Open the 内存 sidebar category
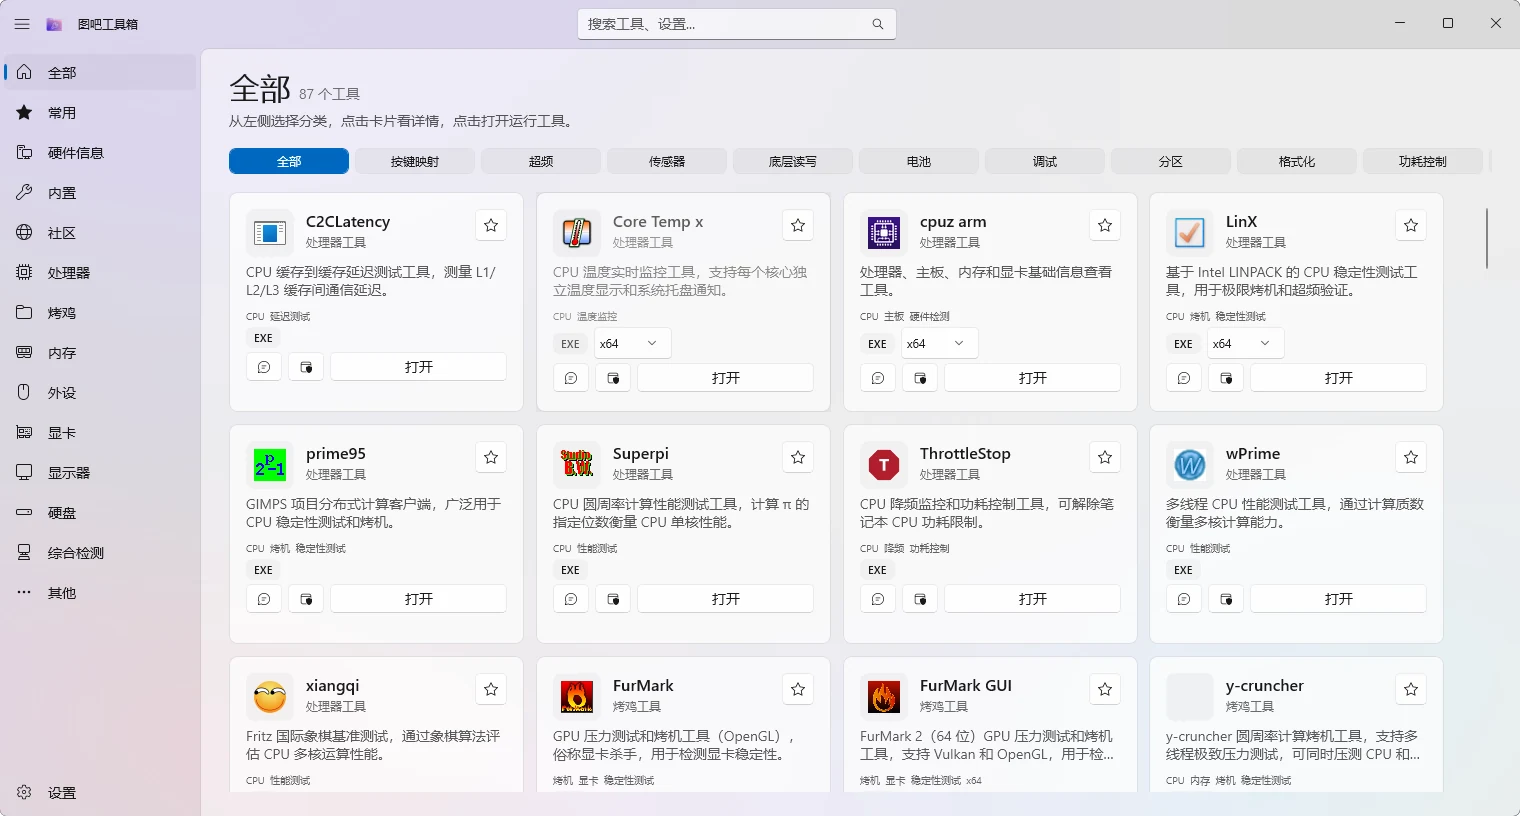The height and width of the screenshot is (816, 1520). tap(100, 353)
